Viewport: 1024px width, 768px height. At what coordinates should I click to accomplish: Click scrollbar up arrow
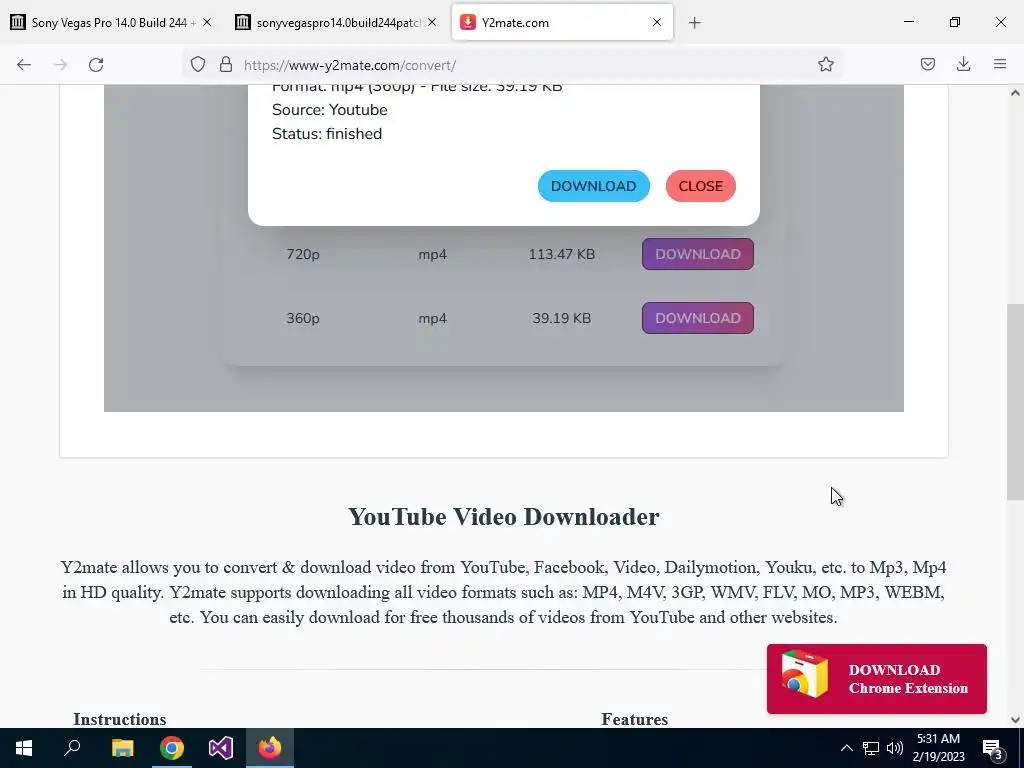pyautogui.click(x=1015, y=93)
